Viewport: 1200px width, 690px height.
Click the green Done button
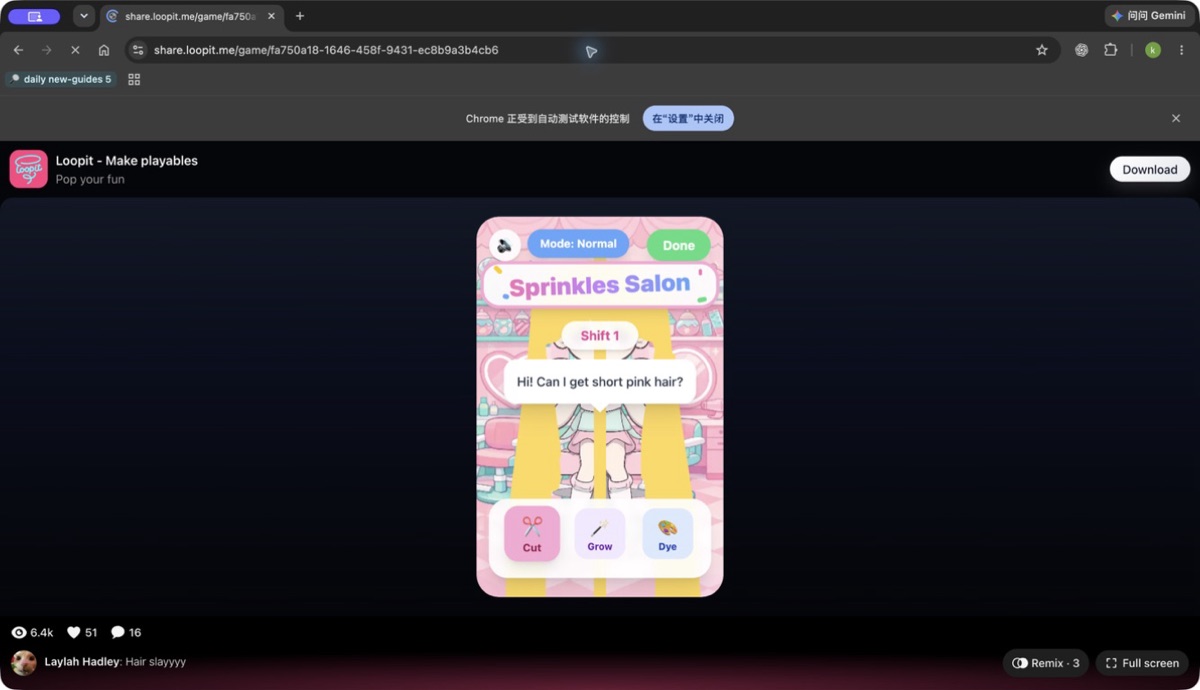click(x=678, y=245)
